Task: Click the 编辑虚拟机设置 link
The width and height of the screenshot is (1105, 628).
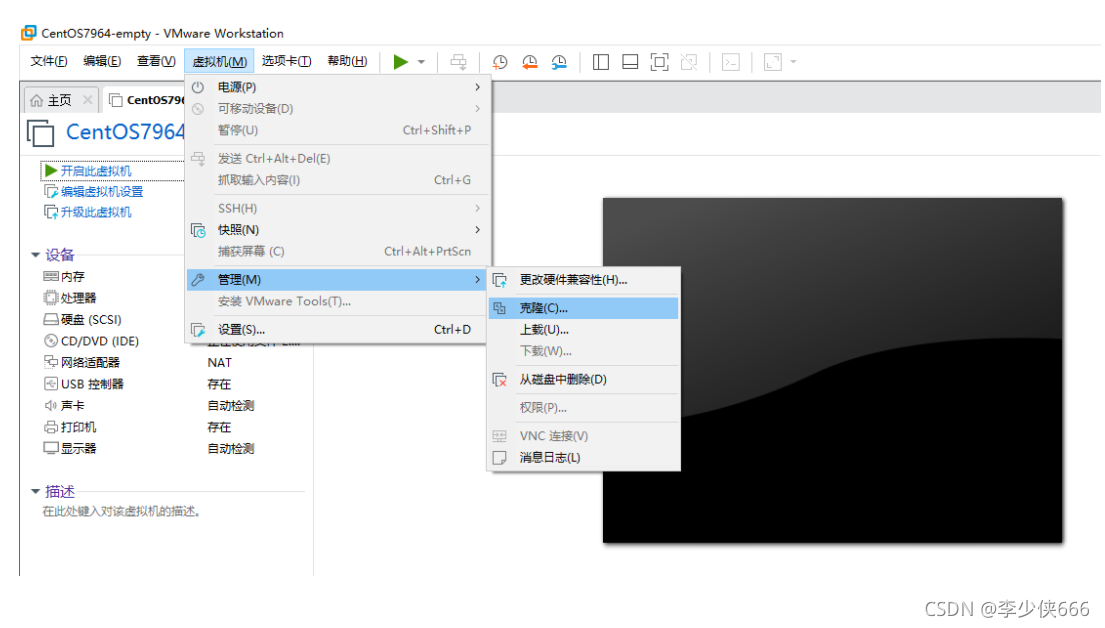Action: tap(101, 192)
